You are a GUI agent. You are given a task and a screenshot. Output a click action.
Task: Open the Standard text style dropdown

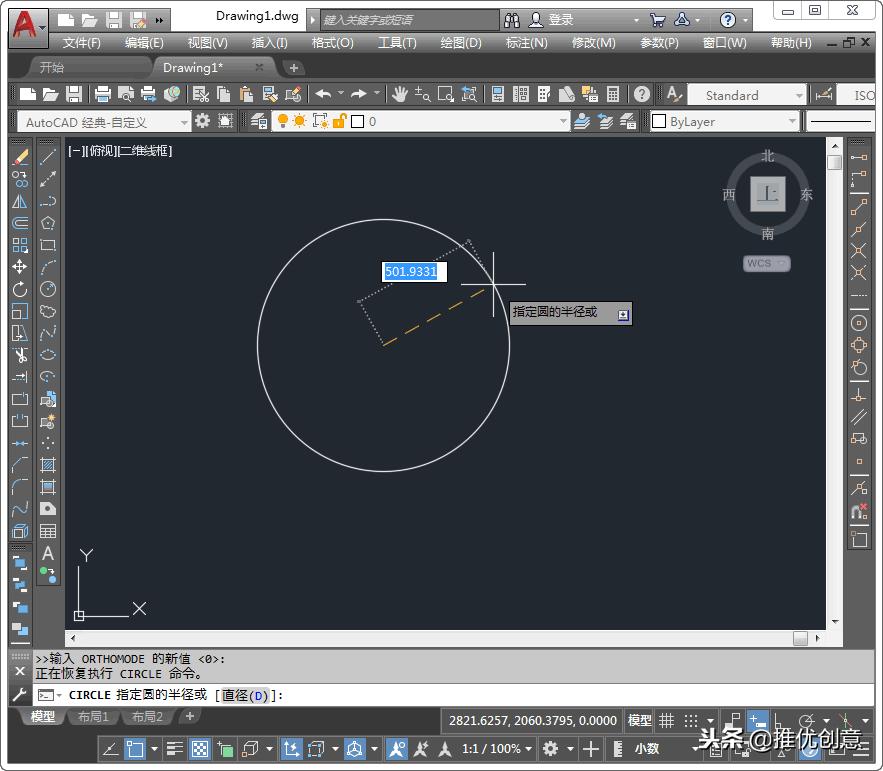pos(800,95)
